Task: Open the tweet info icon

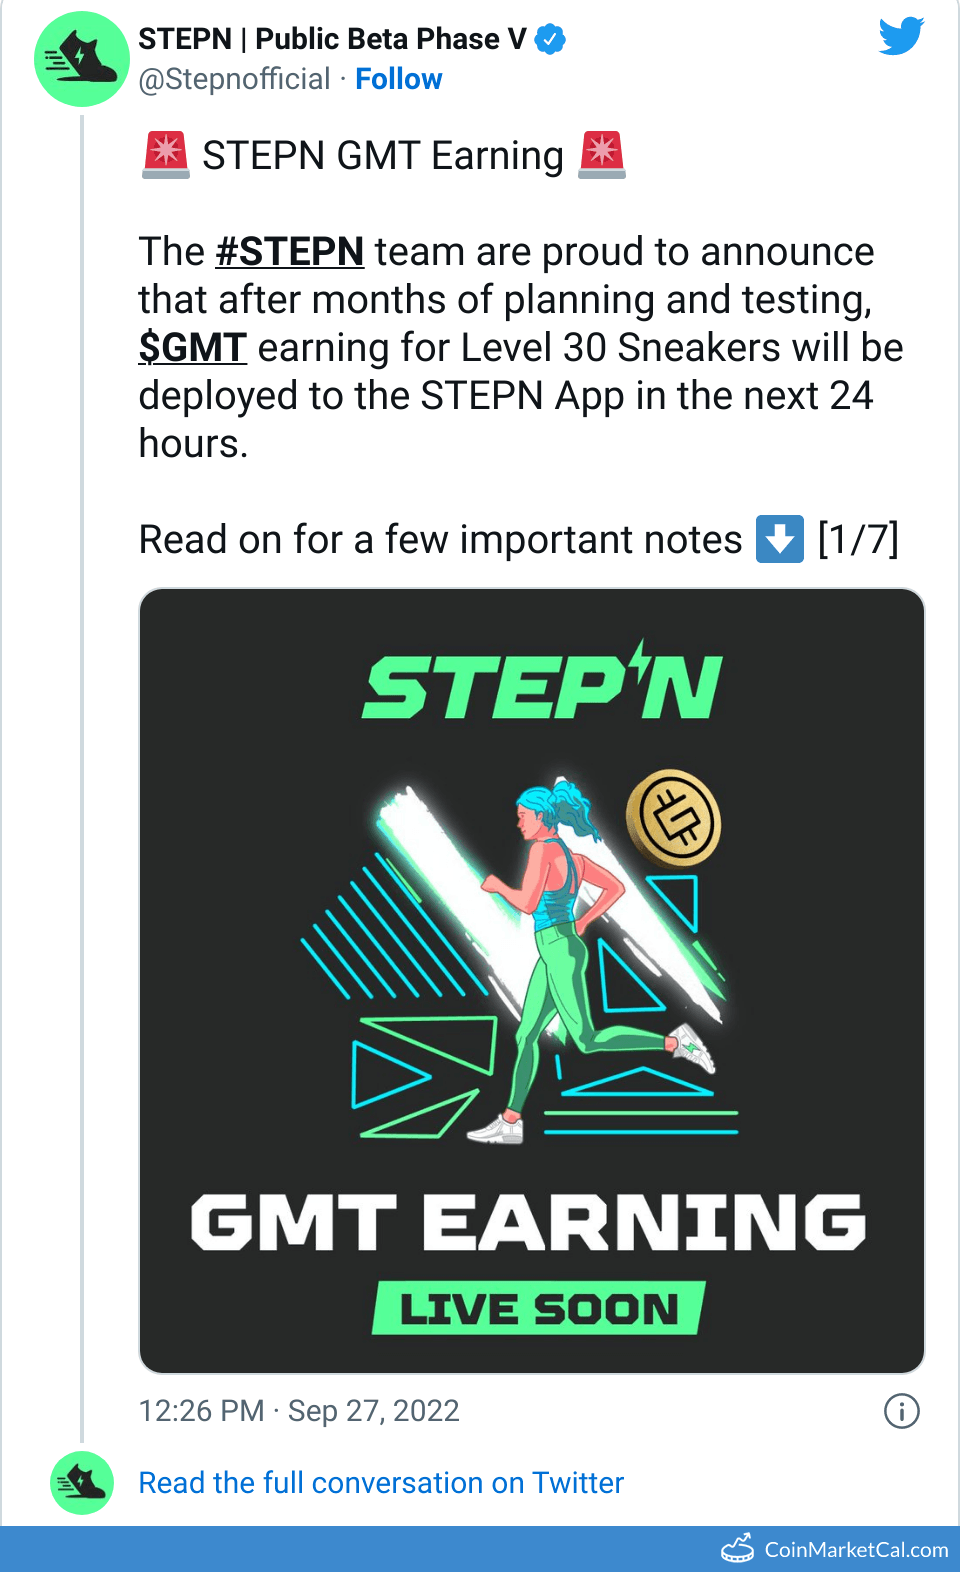Action: pos(903,1411)
